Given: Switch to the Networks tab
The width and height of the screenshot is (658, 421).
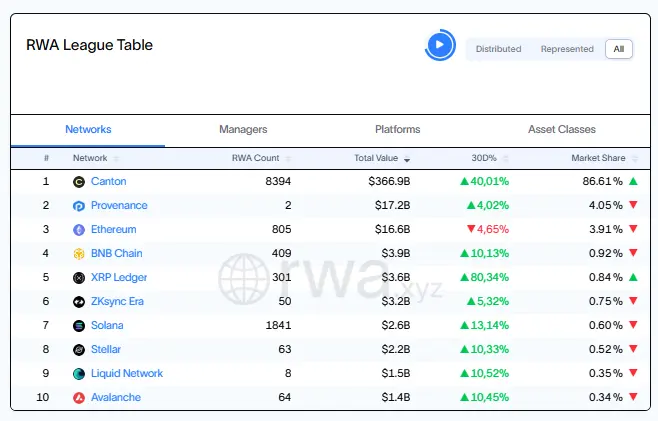Looking at the screenshot, I should [88, 129].
